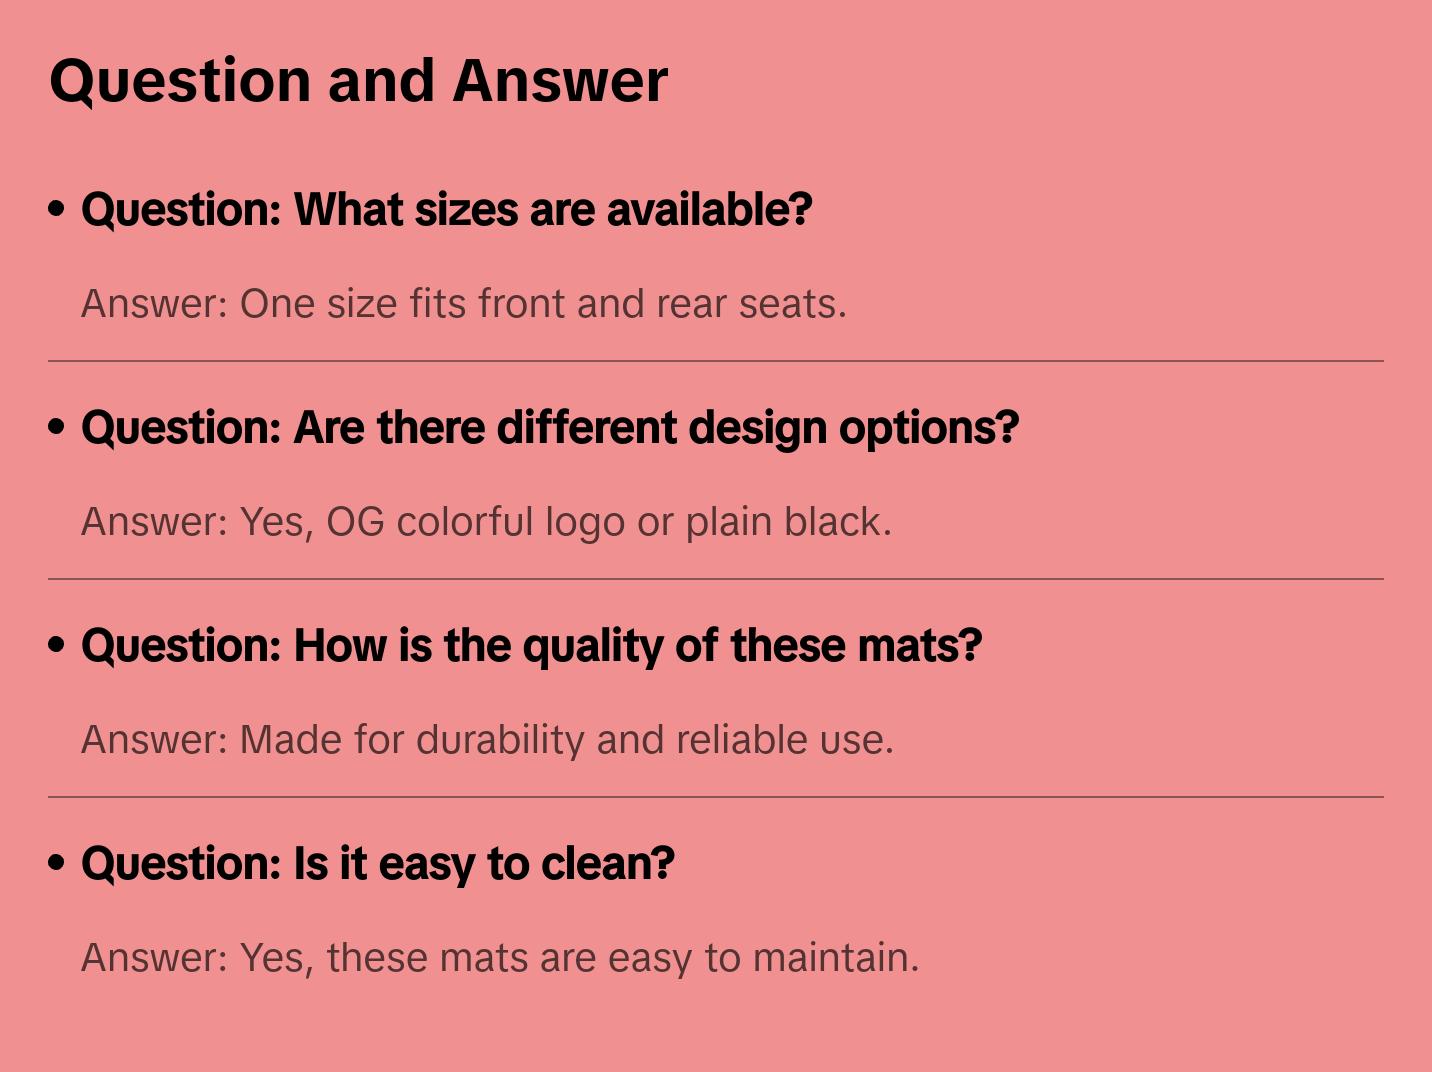The width and height of the screenshot is (1432, 1072).
Task: Click the words 'plain black' in the design answer
Action: click(x=788, y=522)
